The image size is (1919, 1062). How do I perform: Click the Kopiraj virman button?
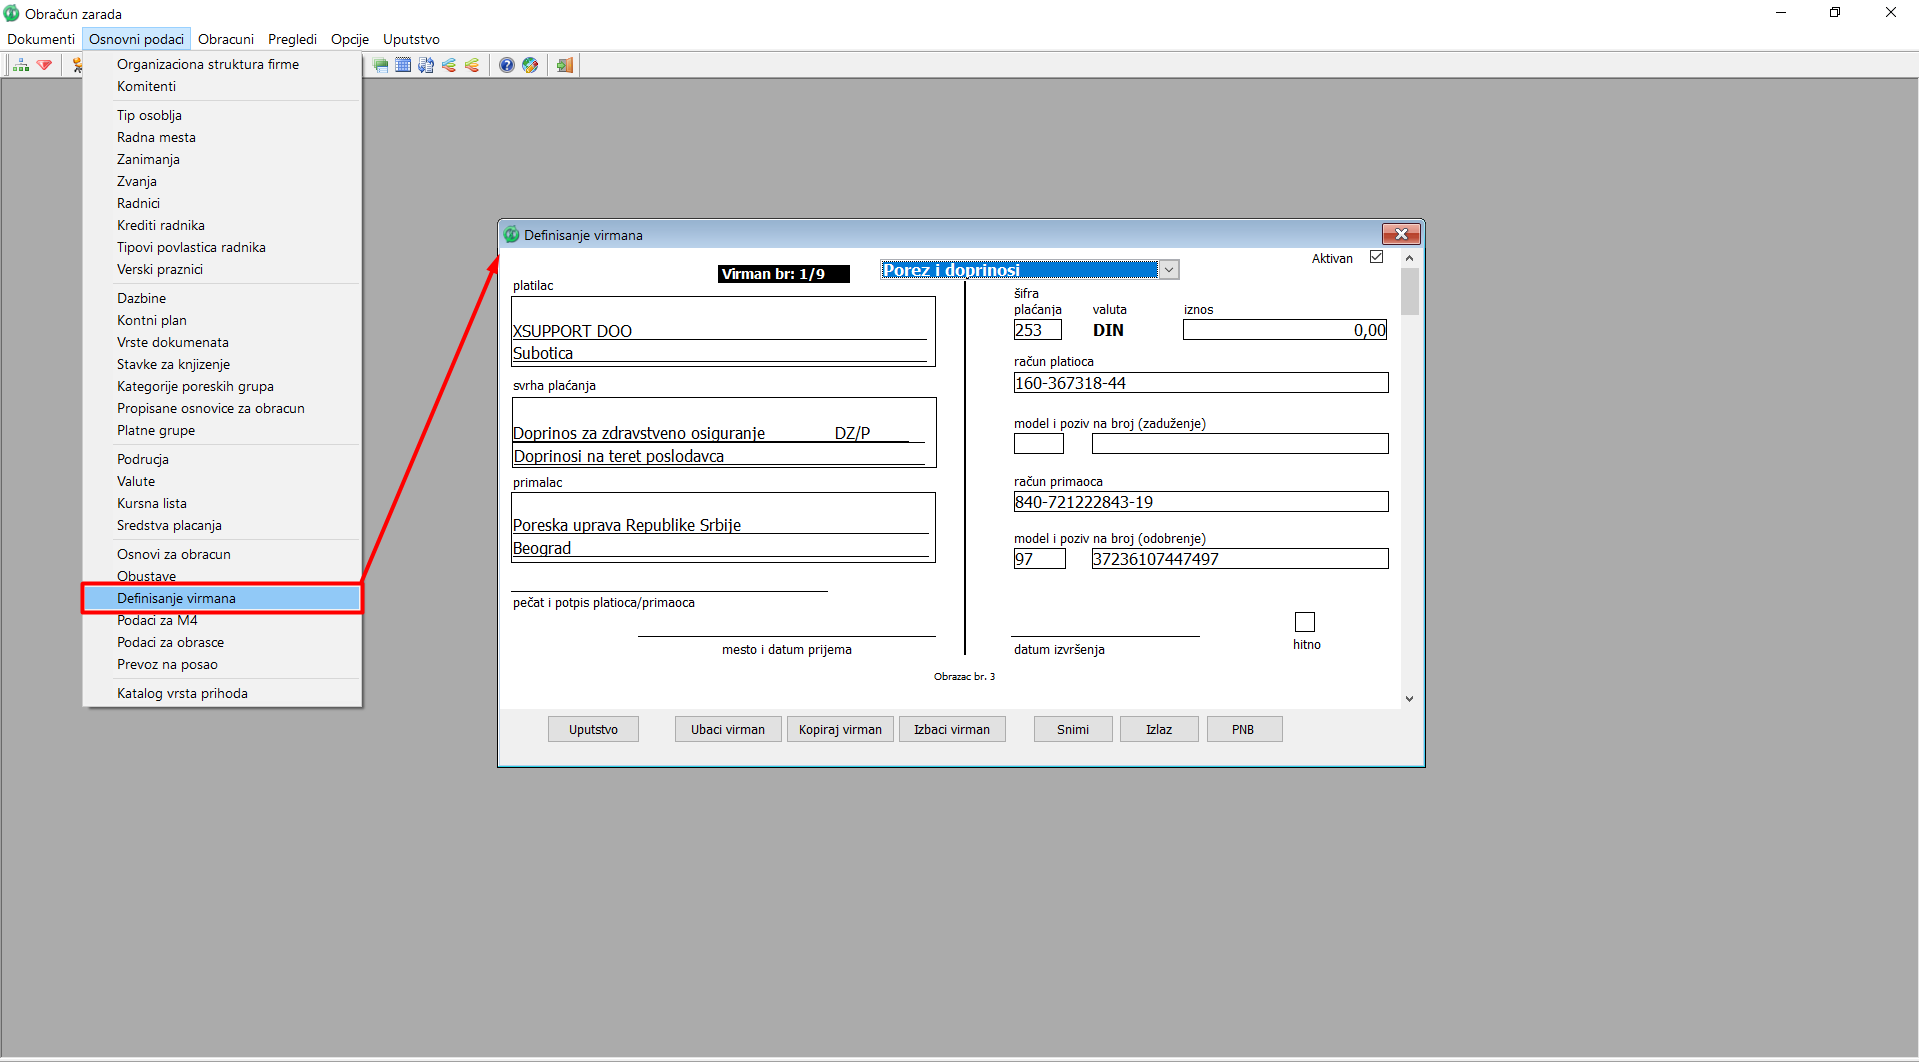point(840,729)
